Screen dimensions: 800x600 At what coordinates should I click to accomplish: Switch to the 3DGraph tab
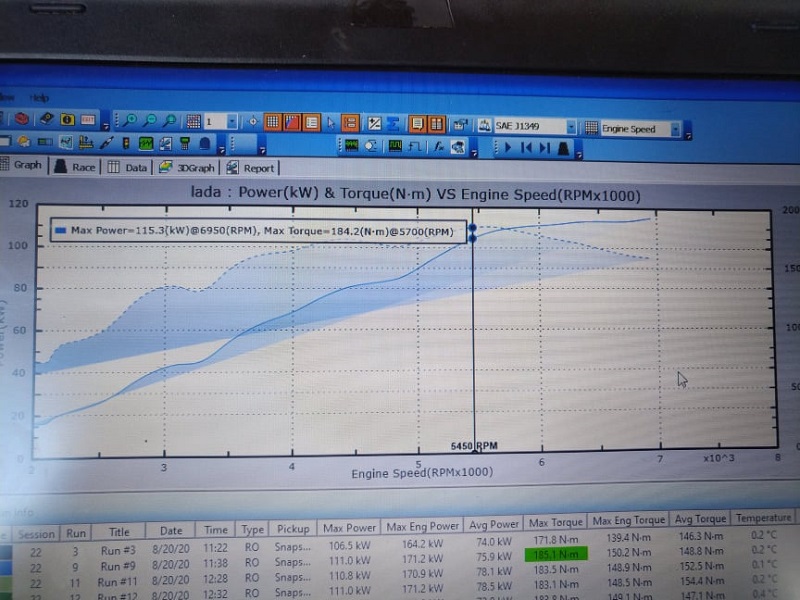(x=187, y=167)
